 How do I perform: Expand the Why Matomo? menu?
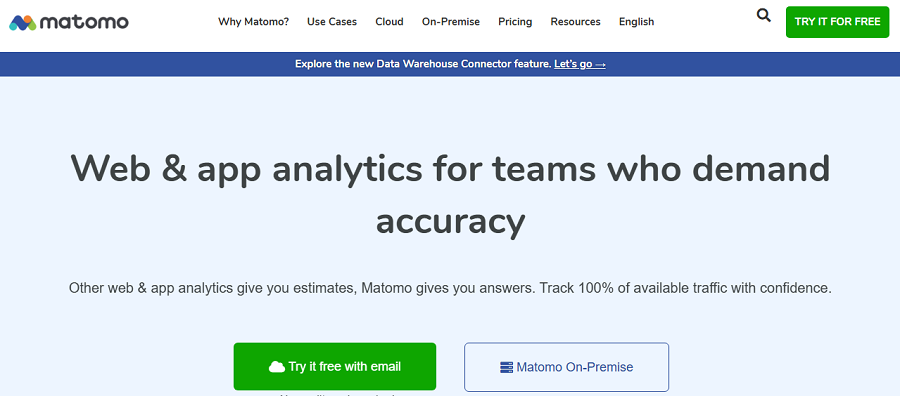(x=254, y=22)
